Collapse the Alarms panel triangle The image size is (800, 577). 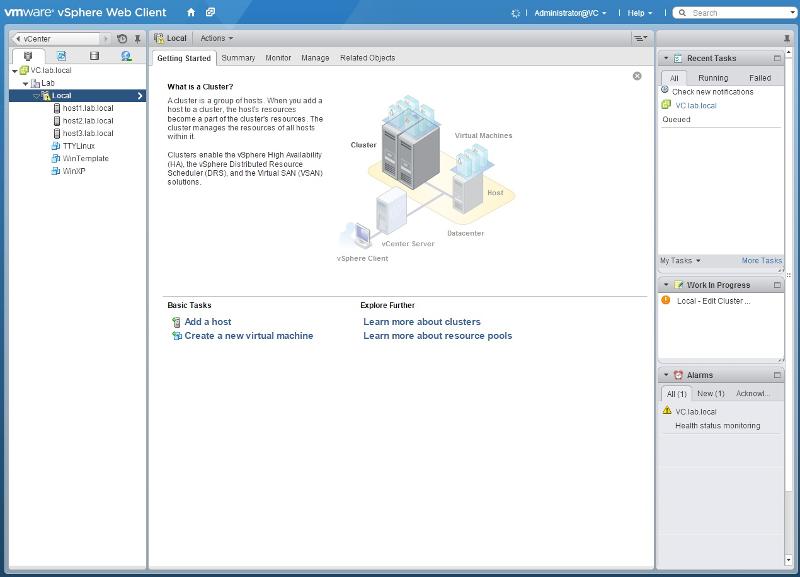click(x=666, y=375)
